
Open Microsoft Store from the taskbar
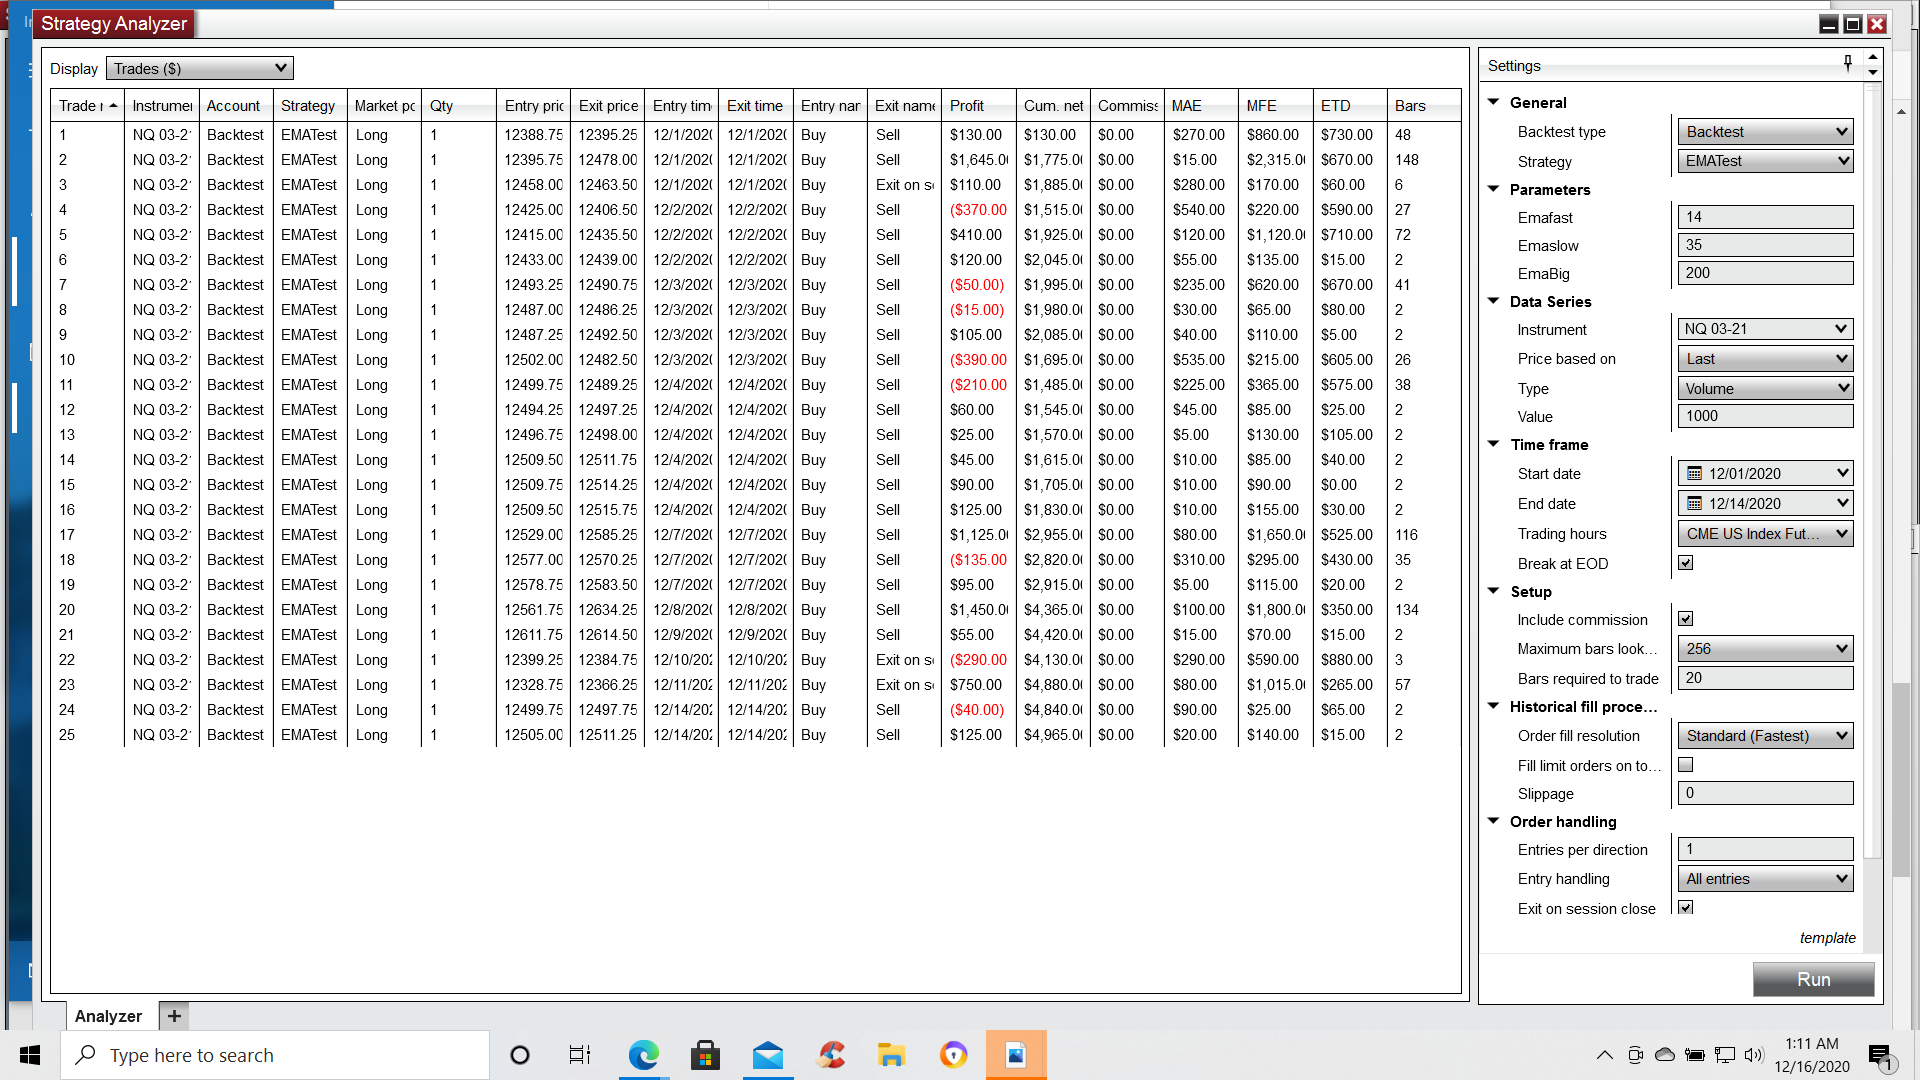click(705, 1055)
